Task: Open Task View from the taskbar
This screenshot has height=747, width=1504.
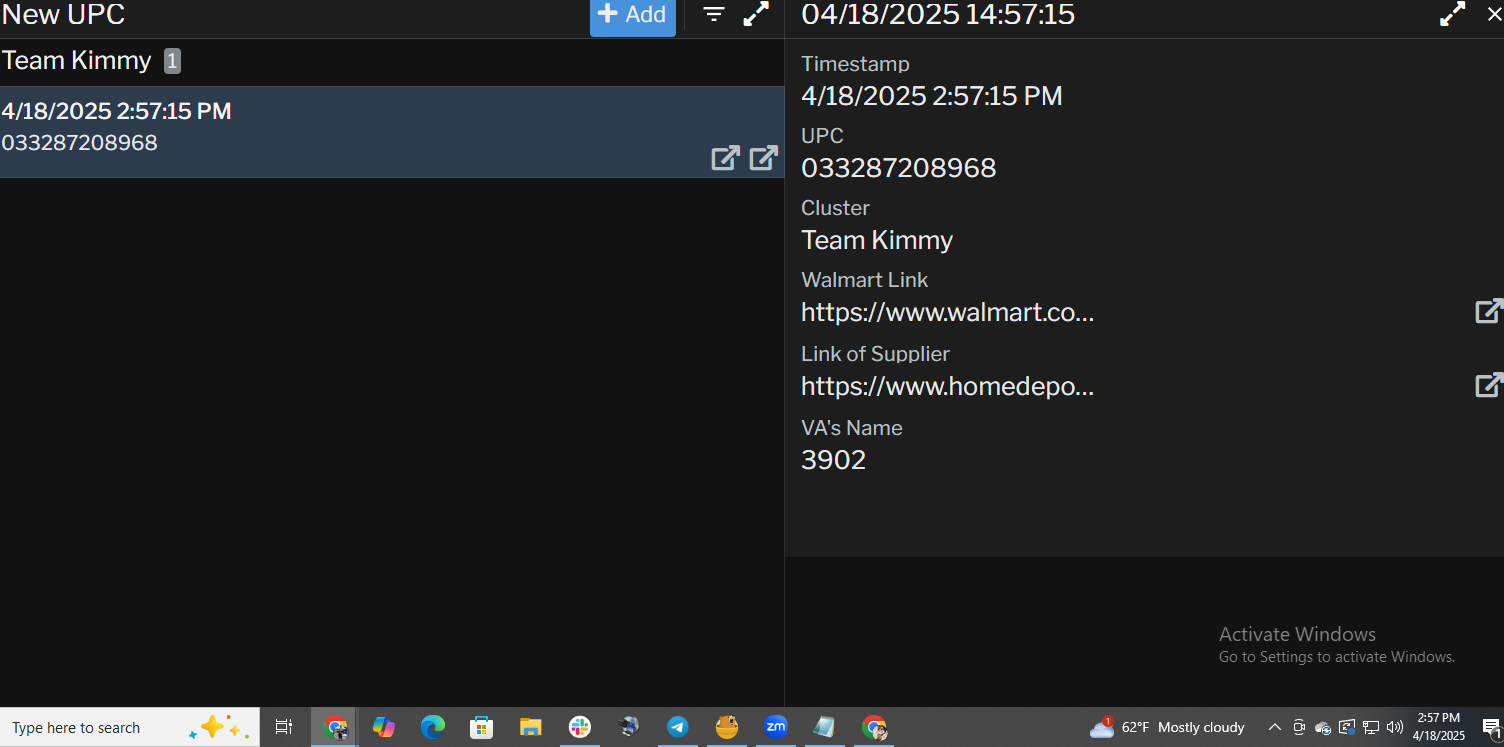Action: tap(284, 728)
